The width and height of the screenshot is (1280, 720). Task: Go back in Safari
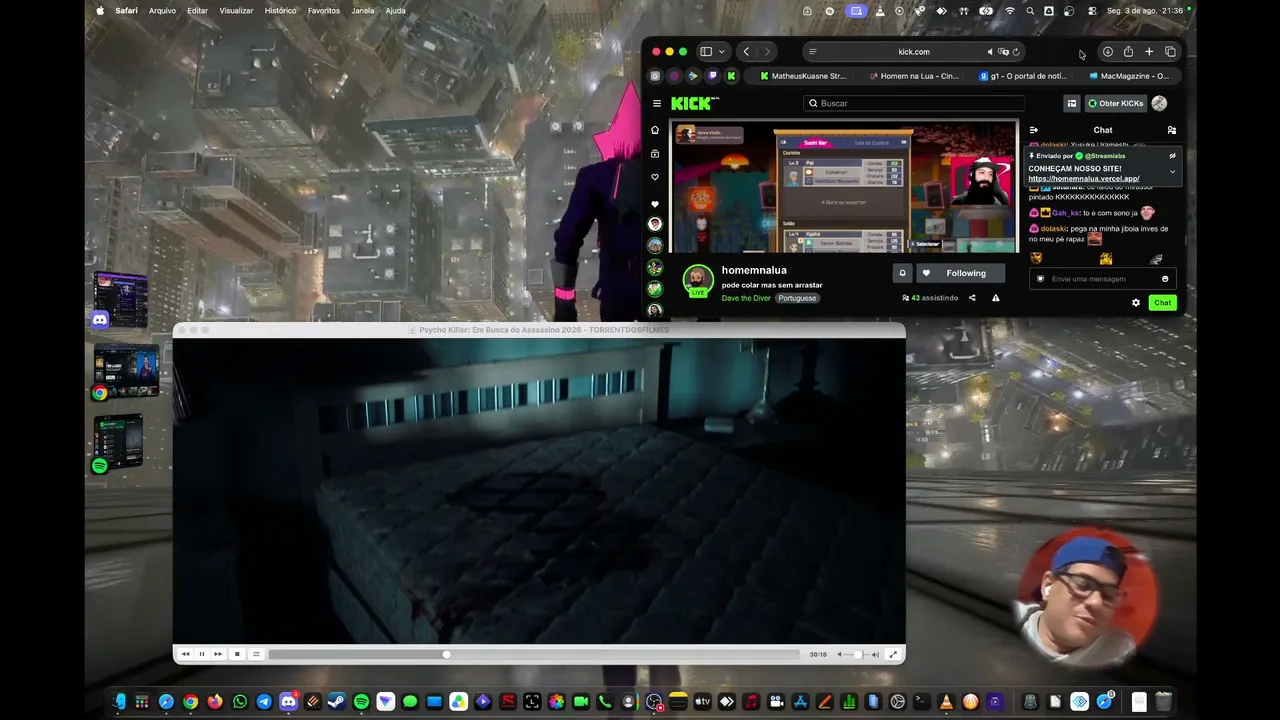pos(746,52)
